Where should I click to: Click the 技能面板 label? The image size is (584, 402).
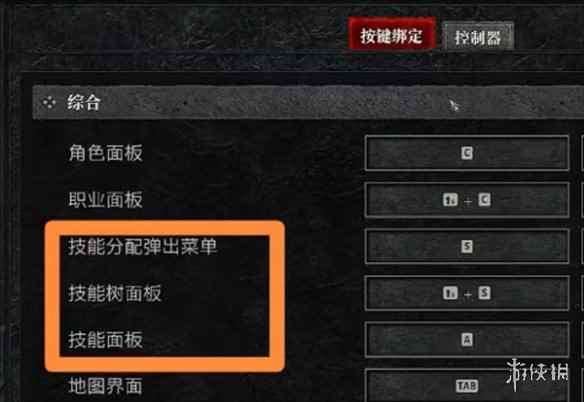point(105,340)
